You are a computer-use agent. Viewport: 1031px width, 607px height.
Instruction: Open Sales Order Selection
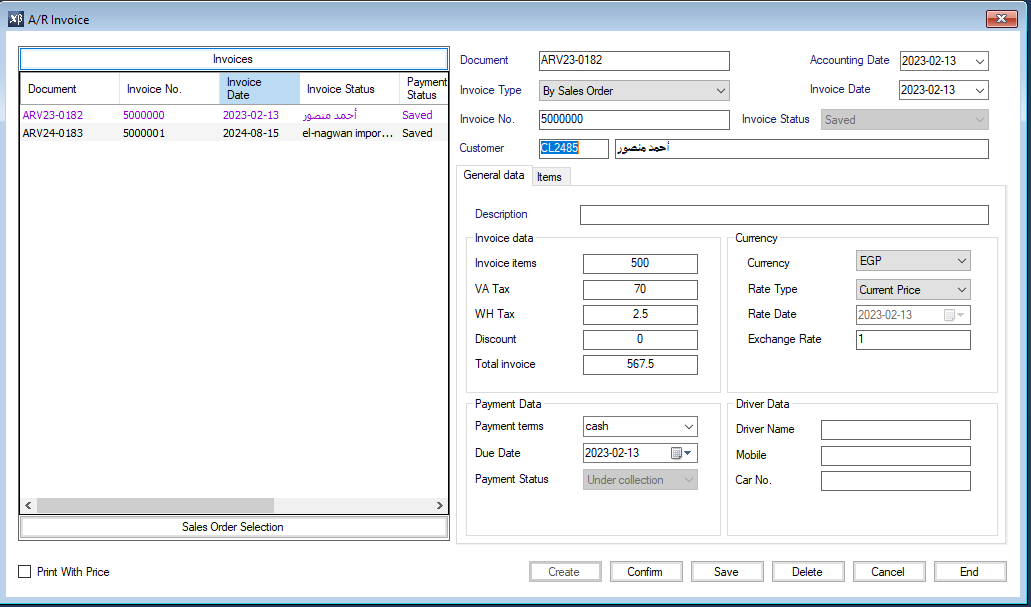click(233, 527)
